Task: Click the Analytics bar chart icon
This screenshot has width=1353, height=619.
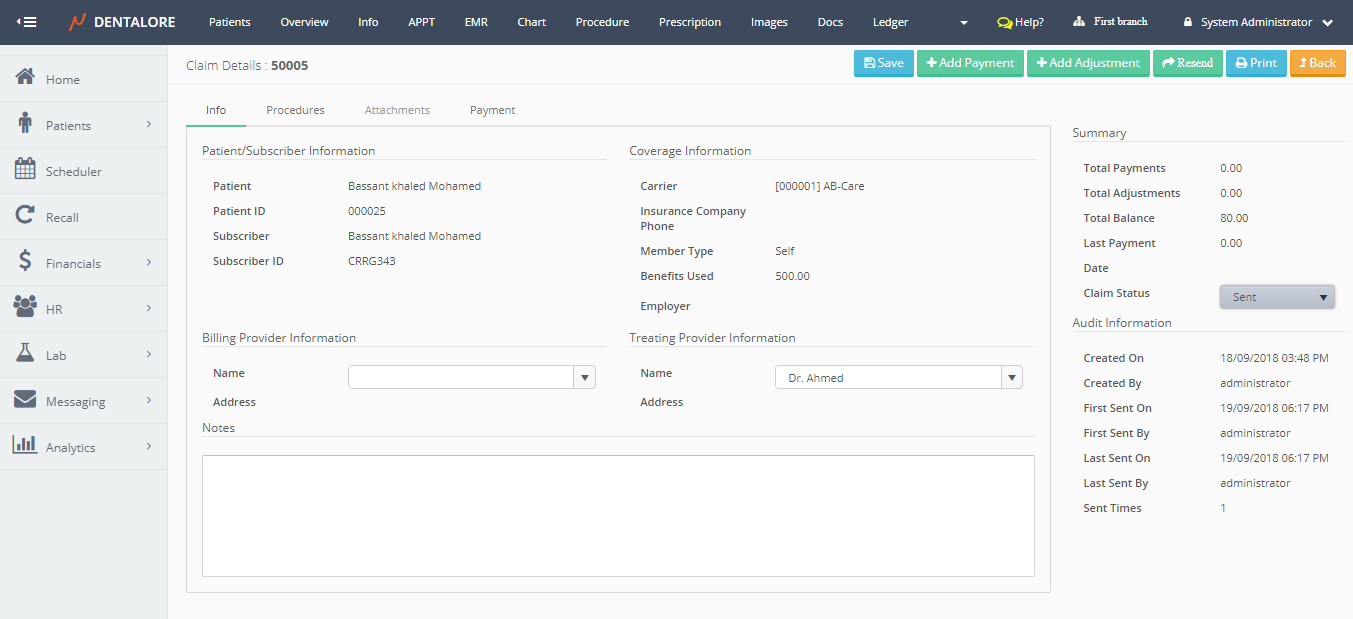Action: [x=25, y=446]
